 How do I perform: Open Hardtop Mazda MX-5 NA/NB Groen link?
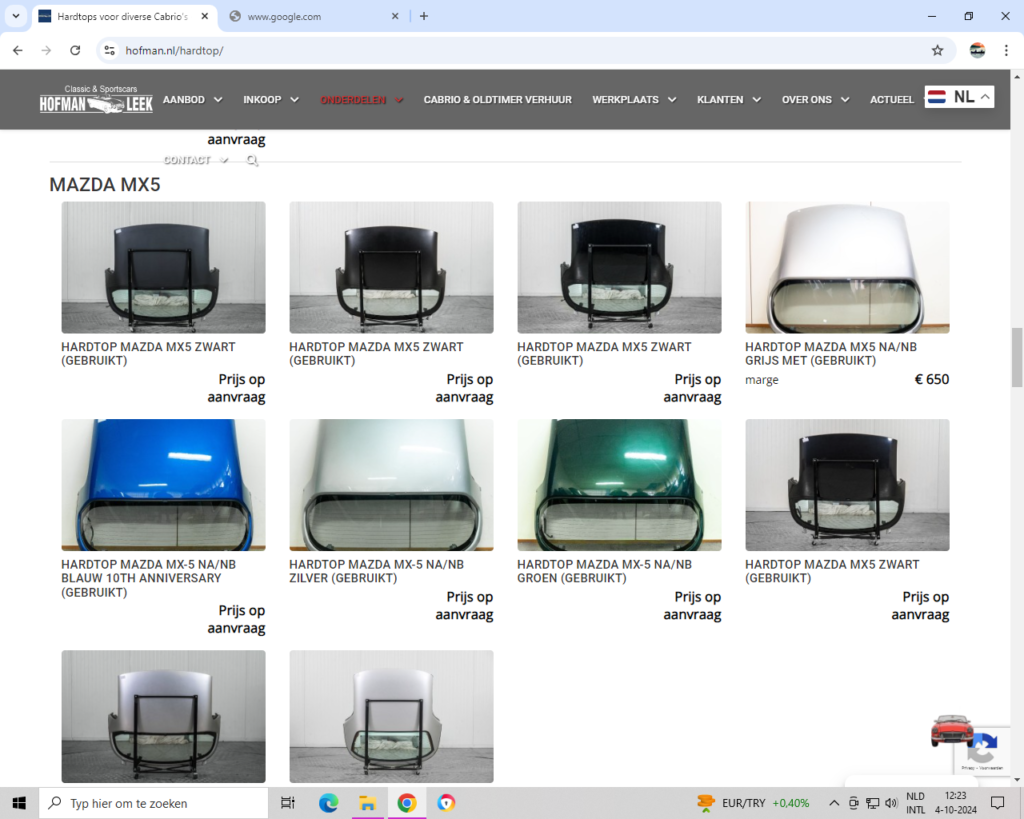tap(604, 571)
